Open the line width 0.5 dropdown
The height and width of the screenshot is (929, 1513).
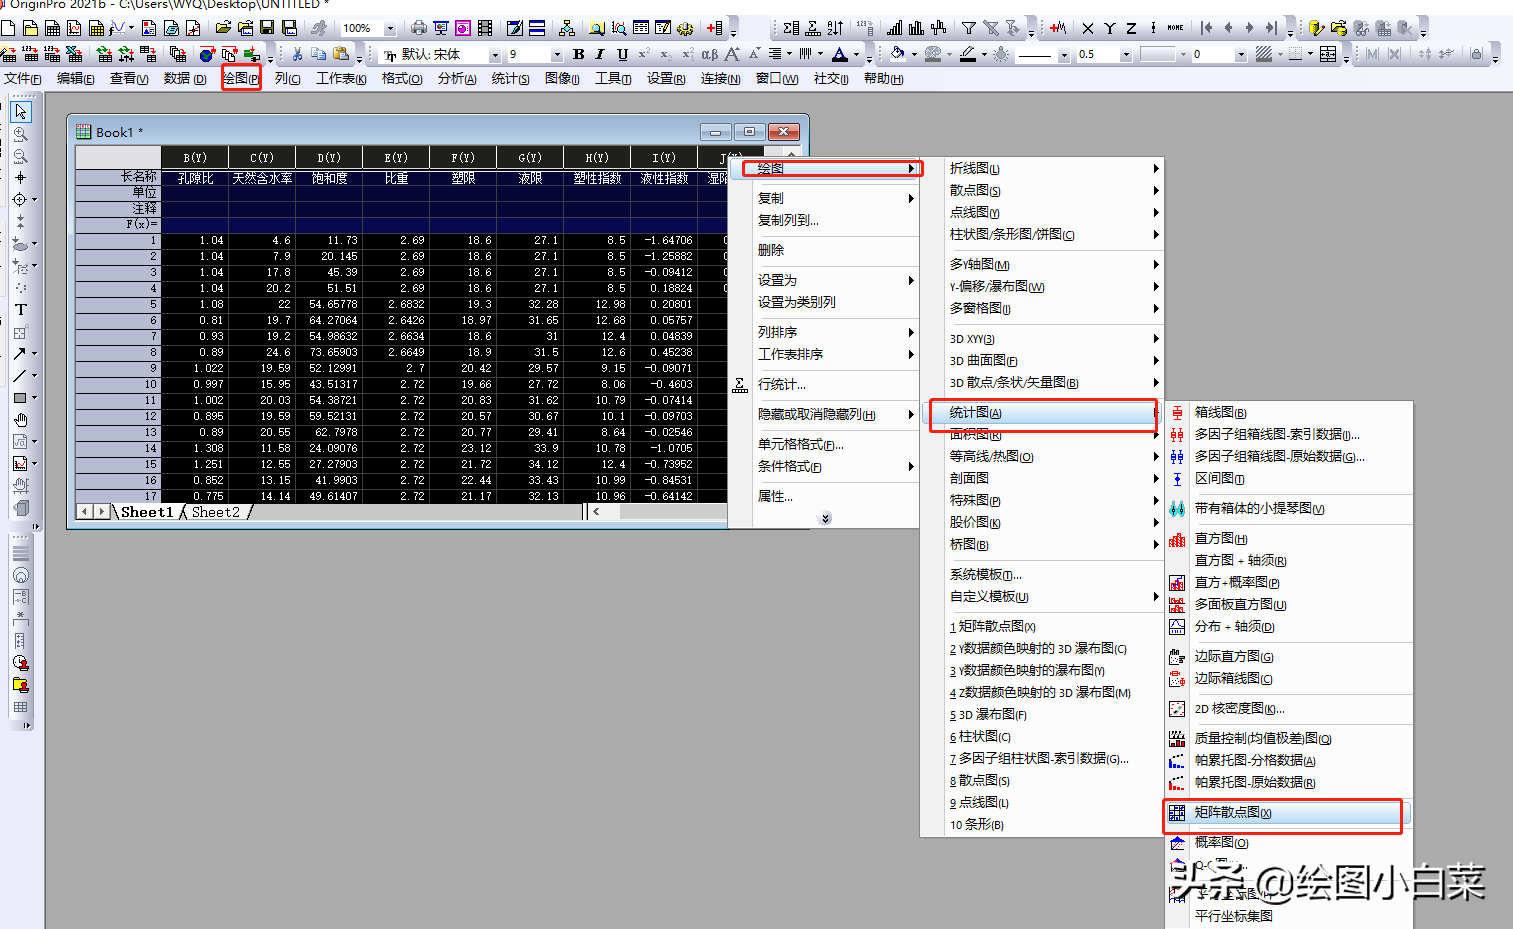[x=1126, y=54]
